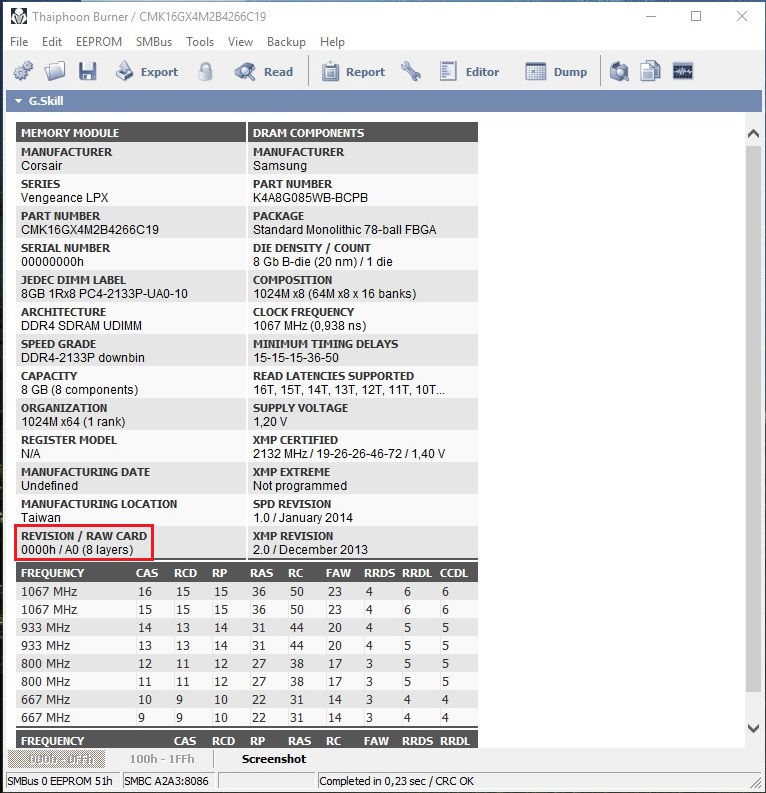
Task: Open the Dump toolbar button
Action: [556, 72]
